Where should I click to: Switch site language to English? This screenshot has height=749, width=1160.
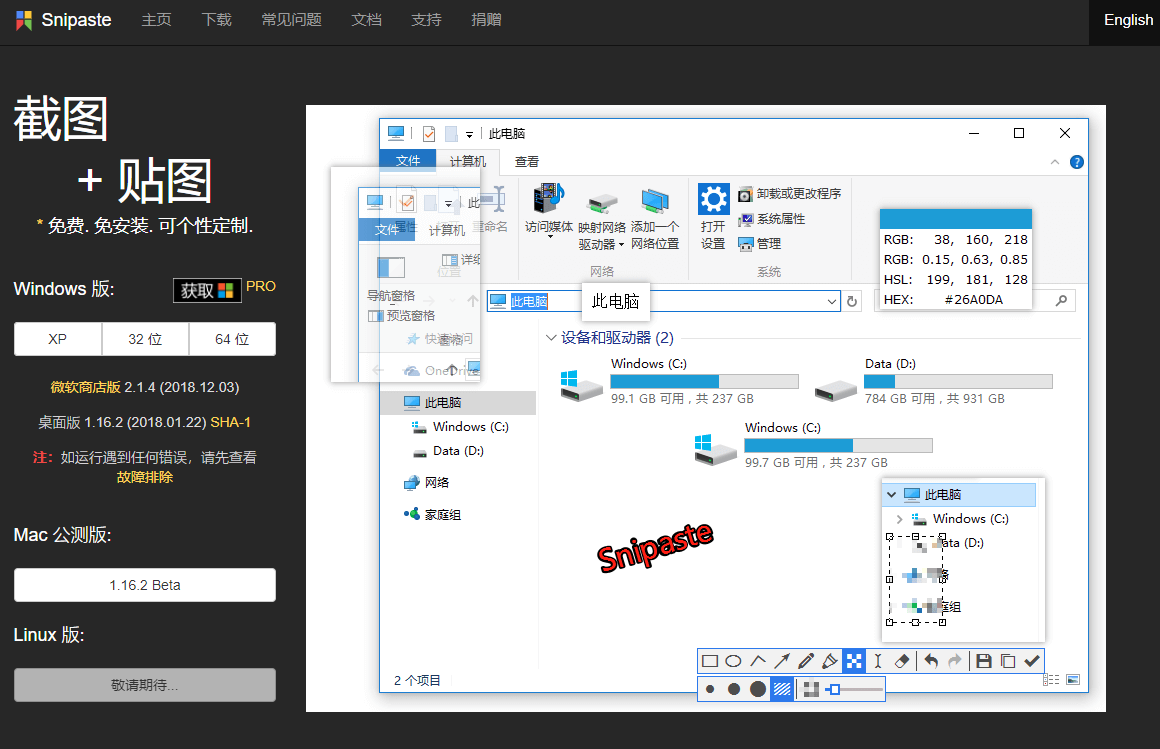pyautogui.click(x=1128, y=20)
